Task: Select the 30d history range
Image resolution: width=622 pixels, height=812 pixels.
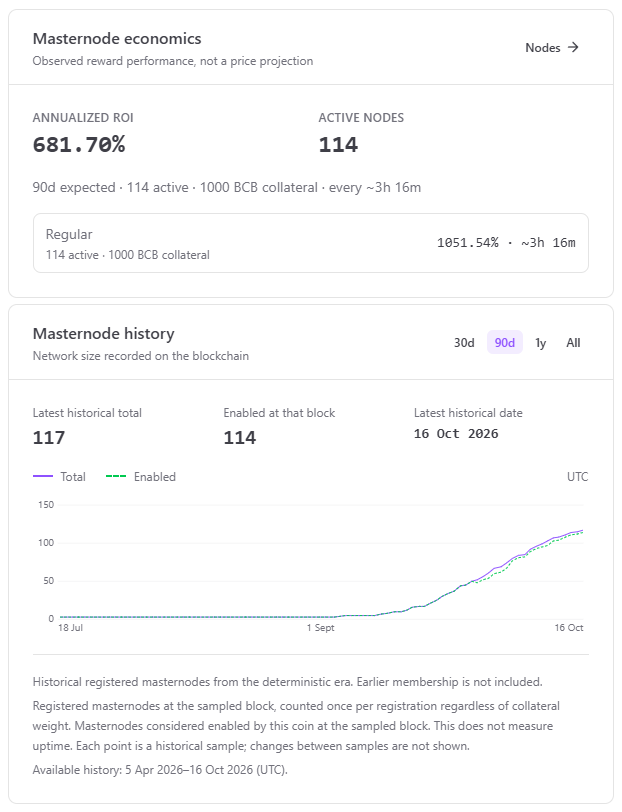Action: coord(464,343)
